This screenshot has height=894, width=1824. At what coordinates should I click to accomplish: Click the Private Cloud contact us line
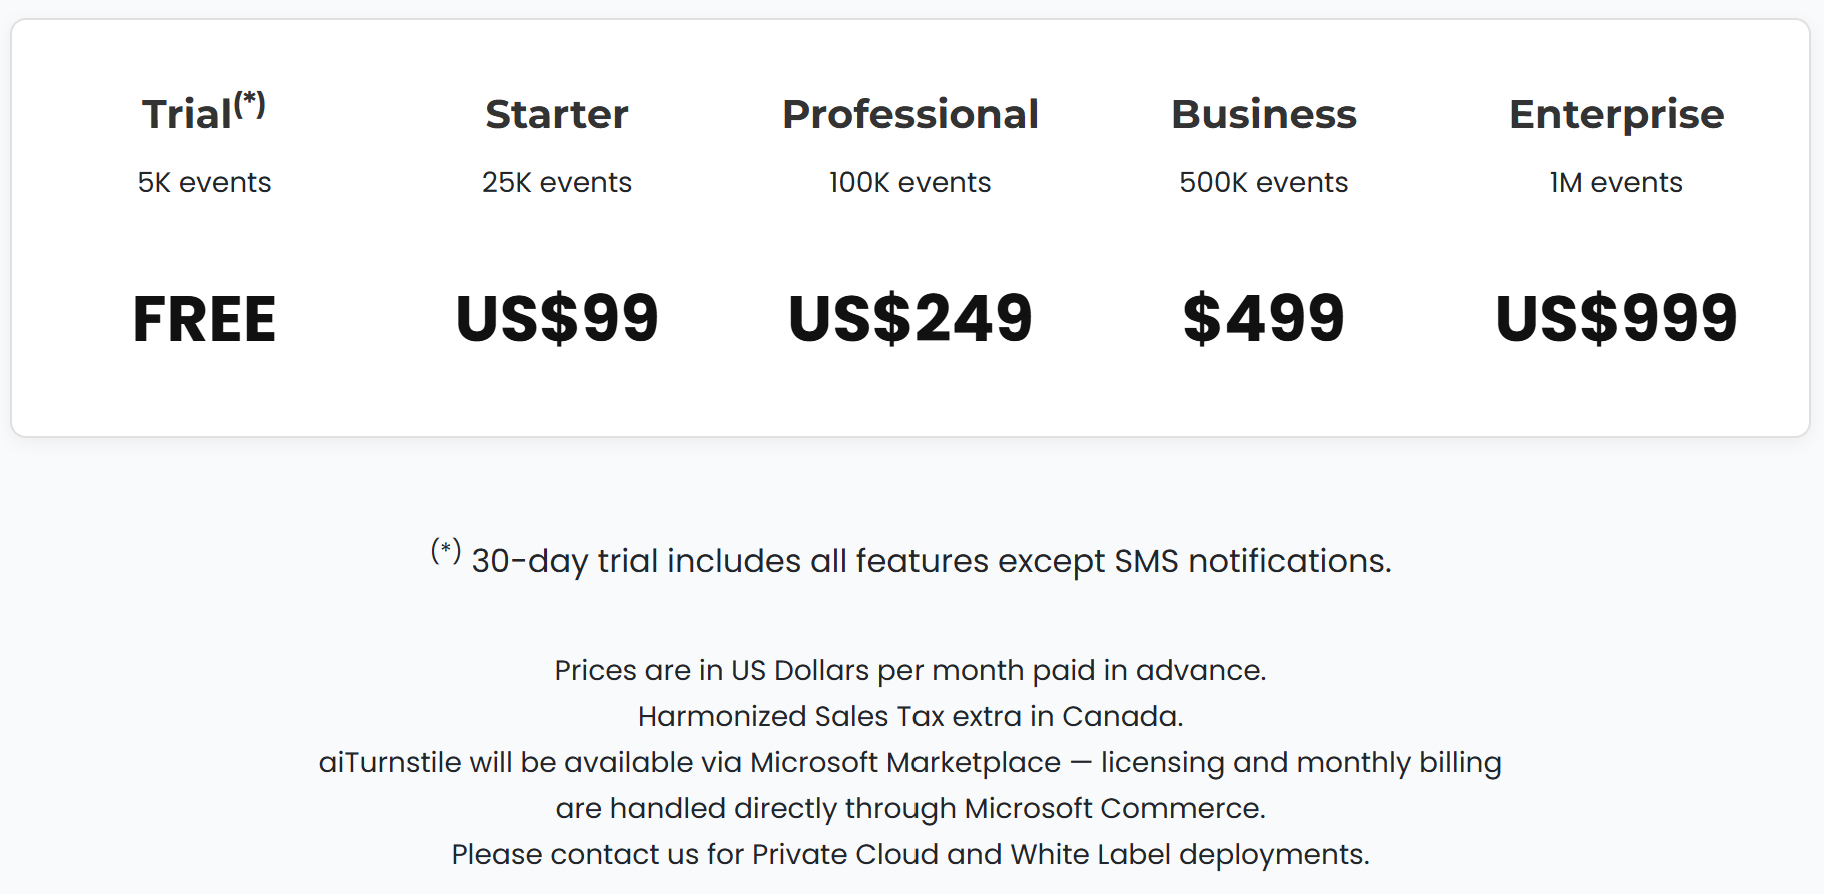click(910, 855)
